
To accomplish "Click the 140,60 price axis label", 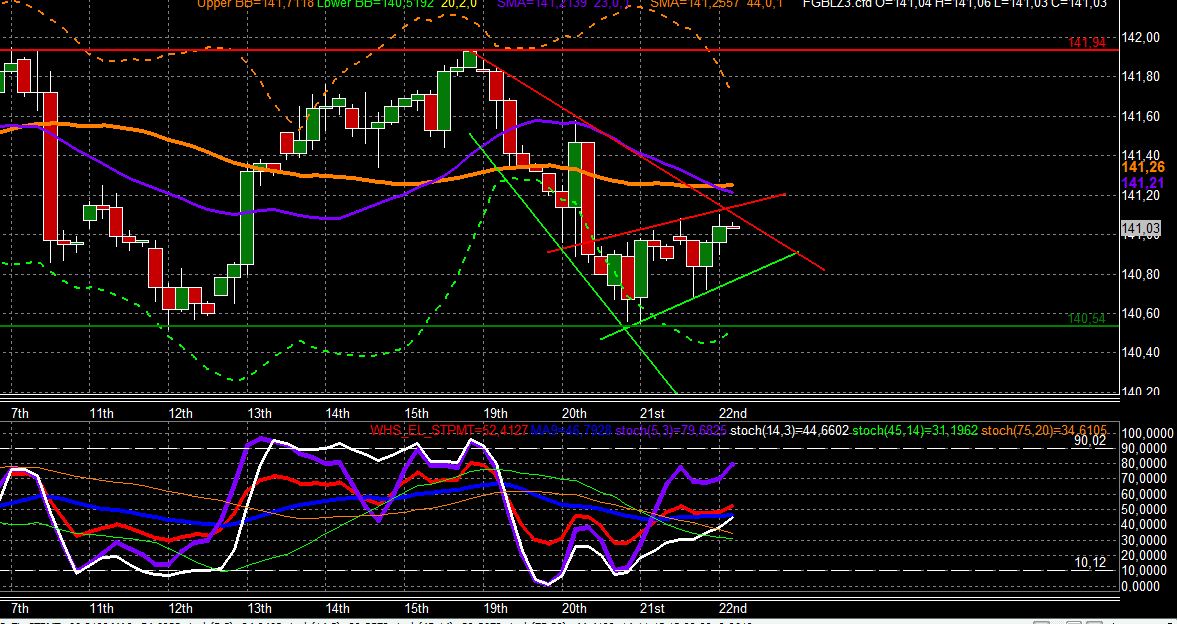I will 1140,314.
